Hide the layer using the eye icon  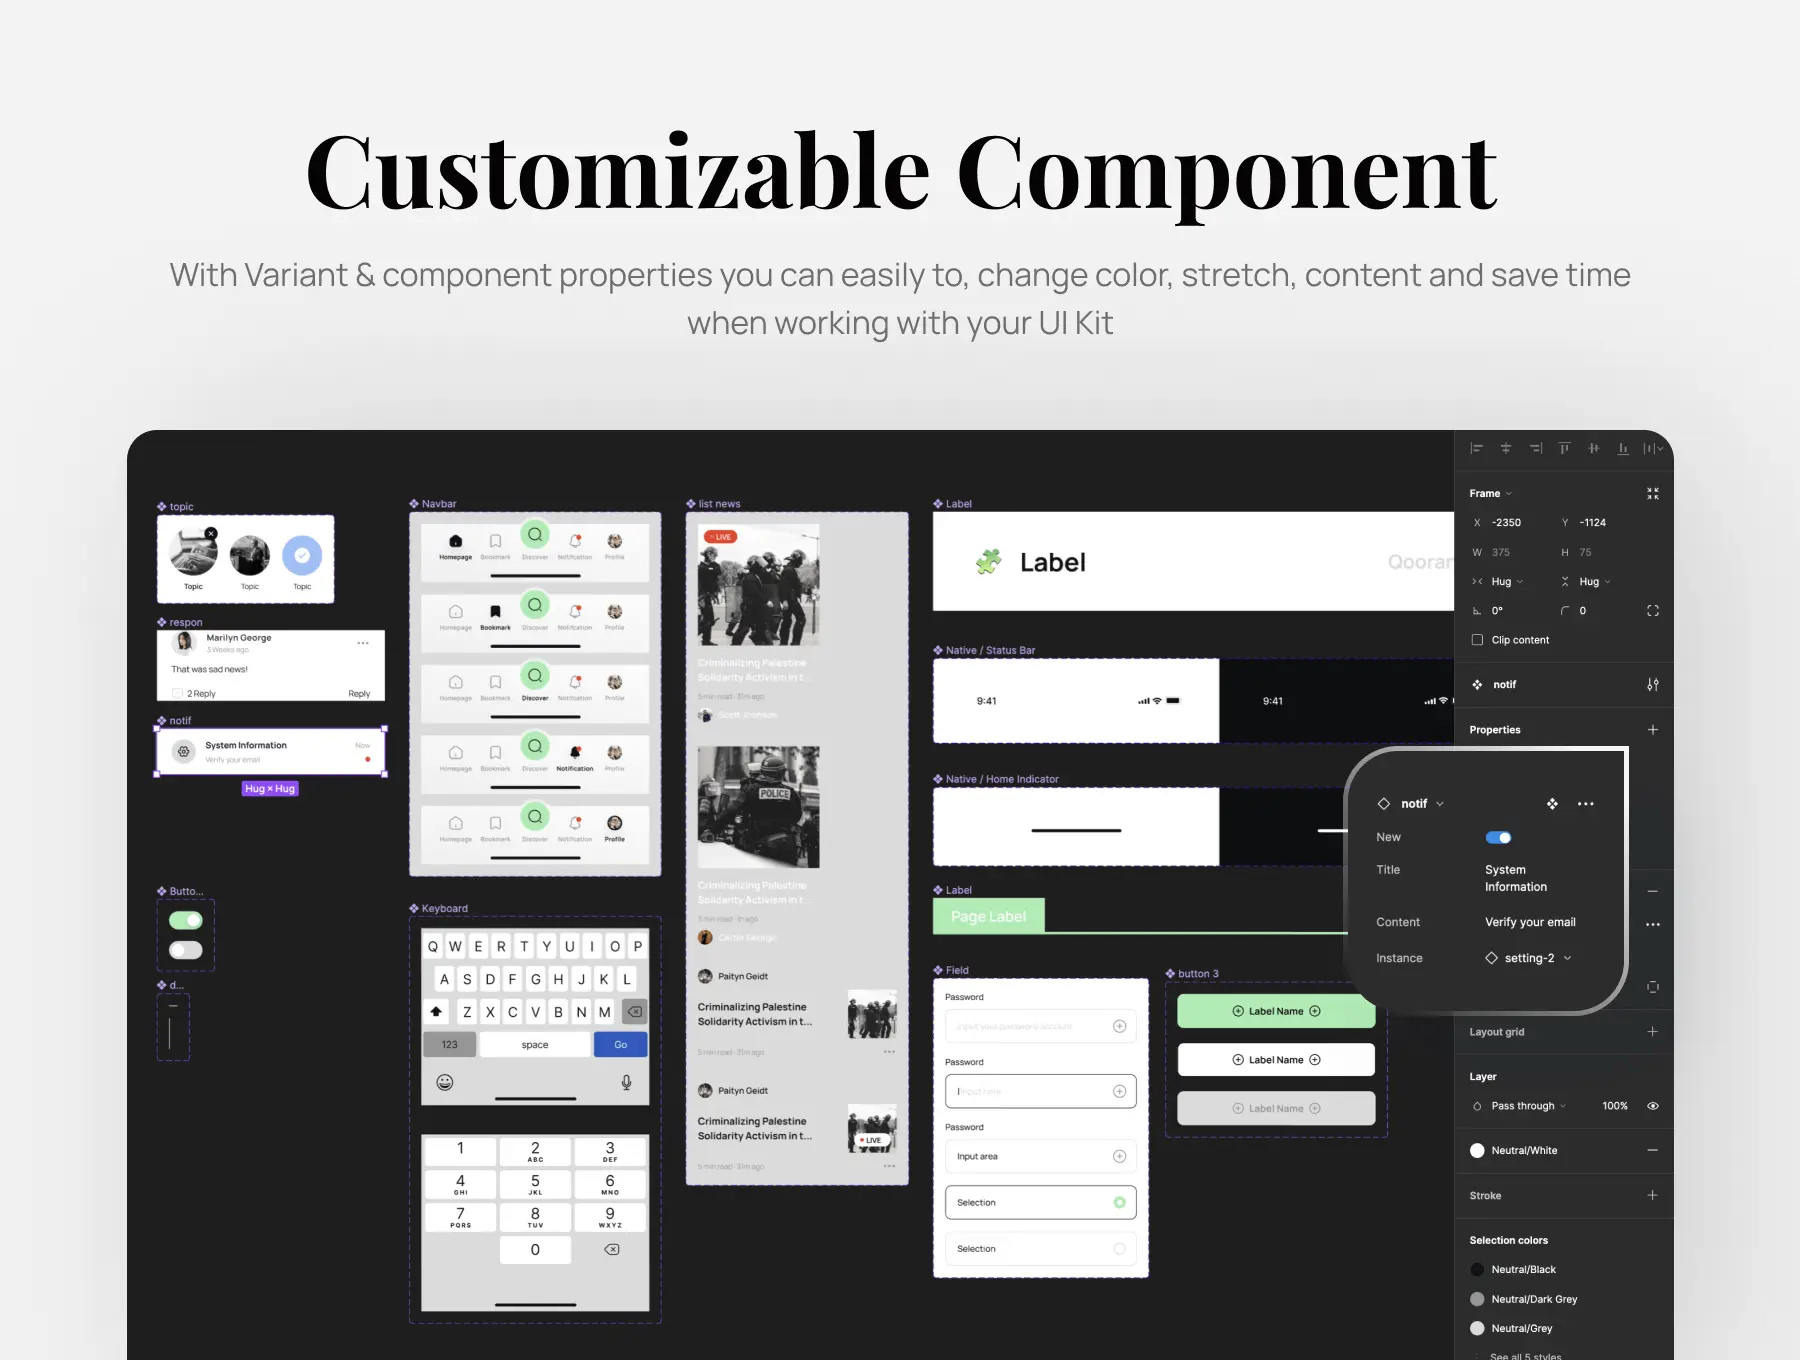point(1652,1106)
